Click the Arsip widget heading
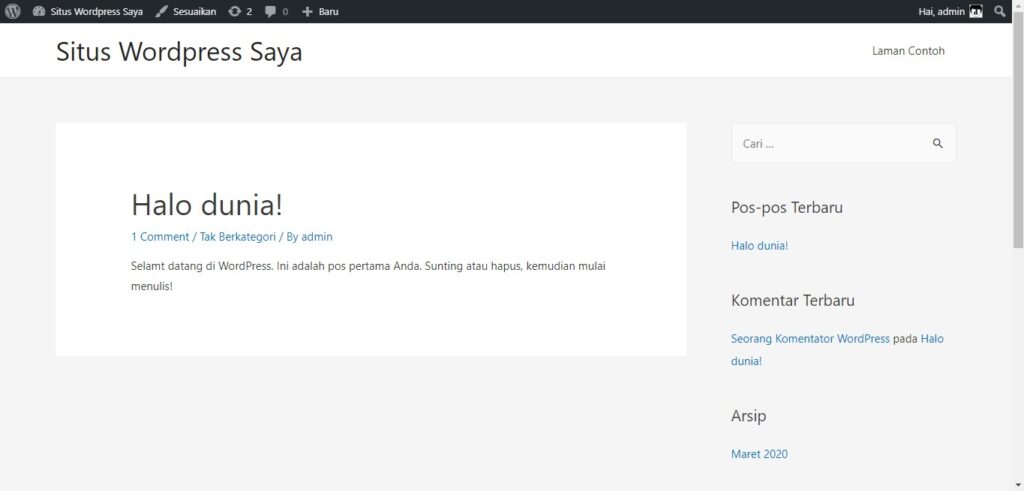 pos(748,416)
